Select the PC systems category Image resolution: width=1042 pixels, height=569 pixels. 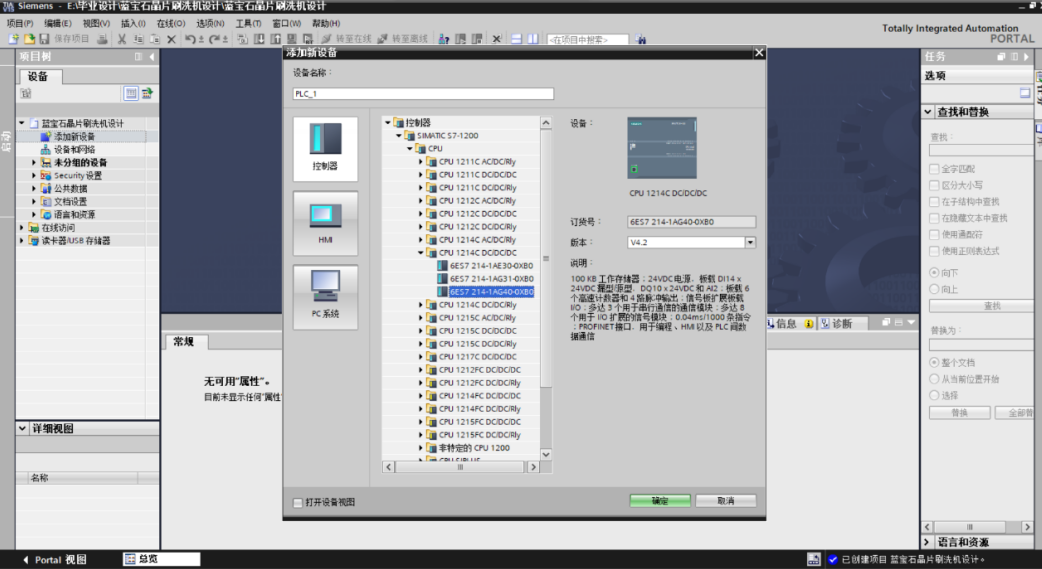(325, 296)
